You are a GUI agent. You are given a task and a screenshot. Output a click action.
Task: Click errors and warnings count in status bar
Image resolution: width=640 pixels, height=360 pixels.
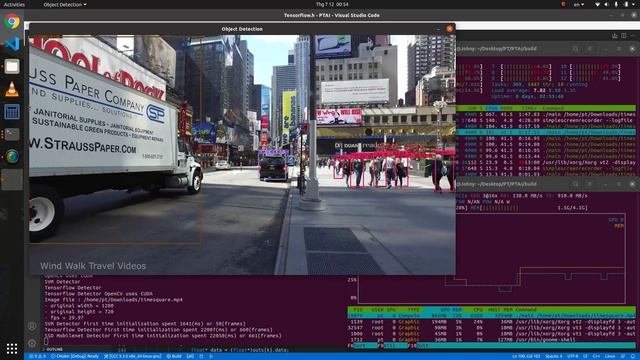(x=37, y=356)
